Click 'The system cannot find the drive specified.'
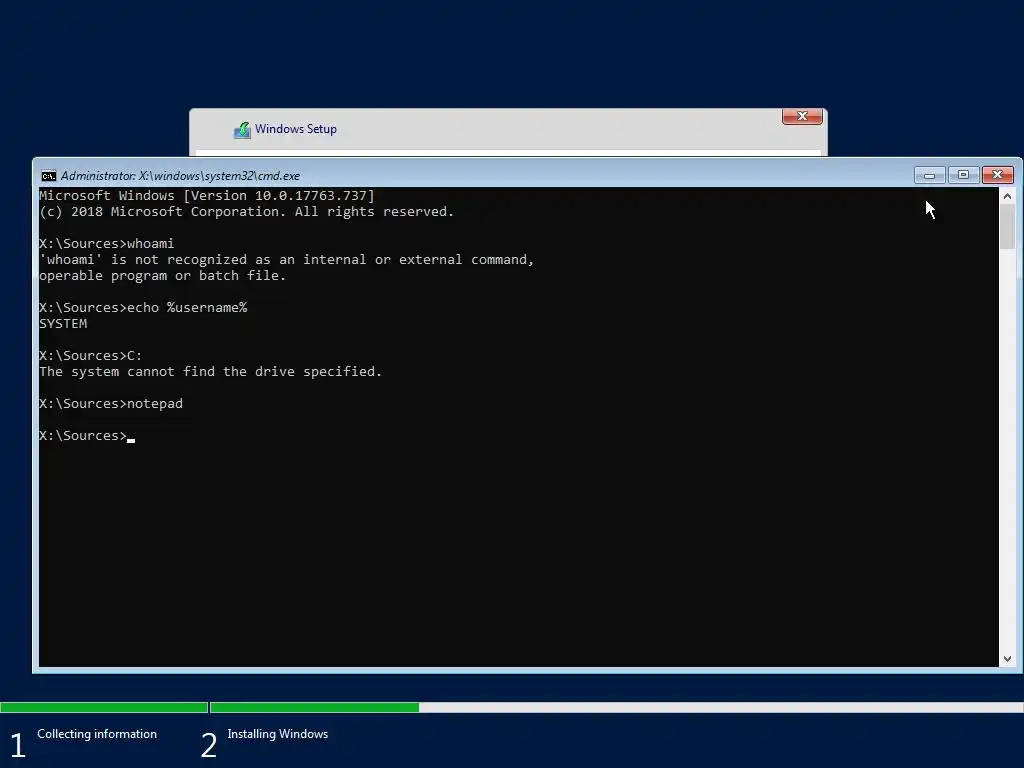1024x768 pixels. point(210,372)
